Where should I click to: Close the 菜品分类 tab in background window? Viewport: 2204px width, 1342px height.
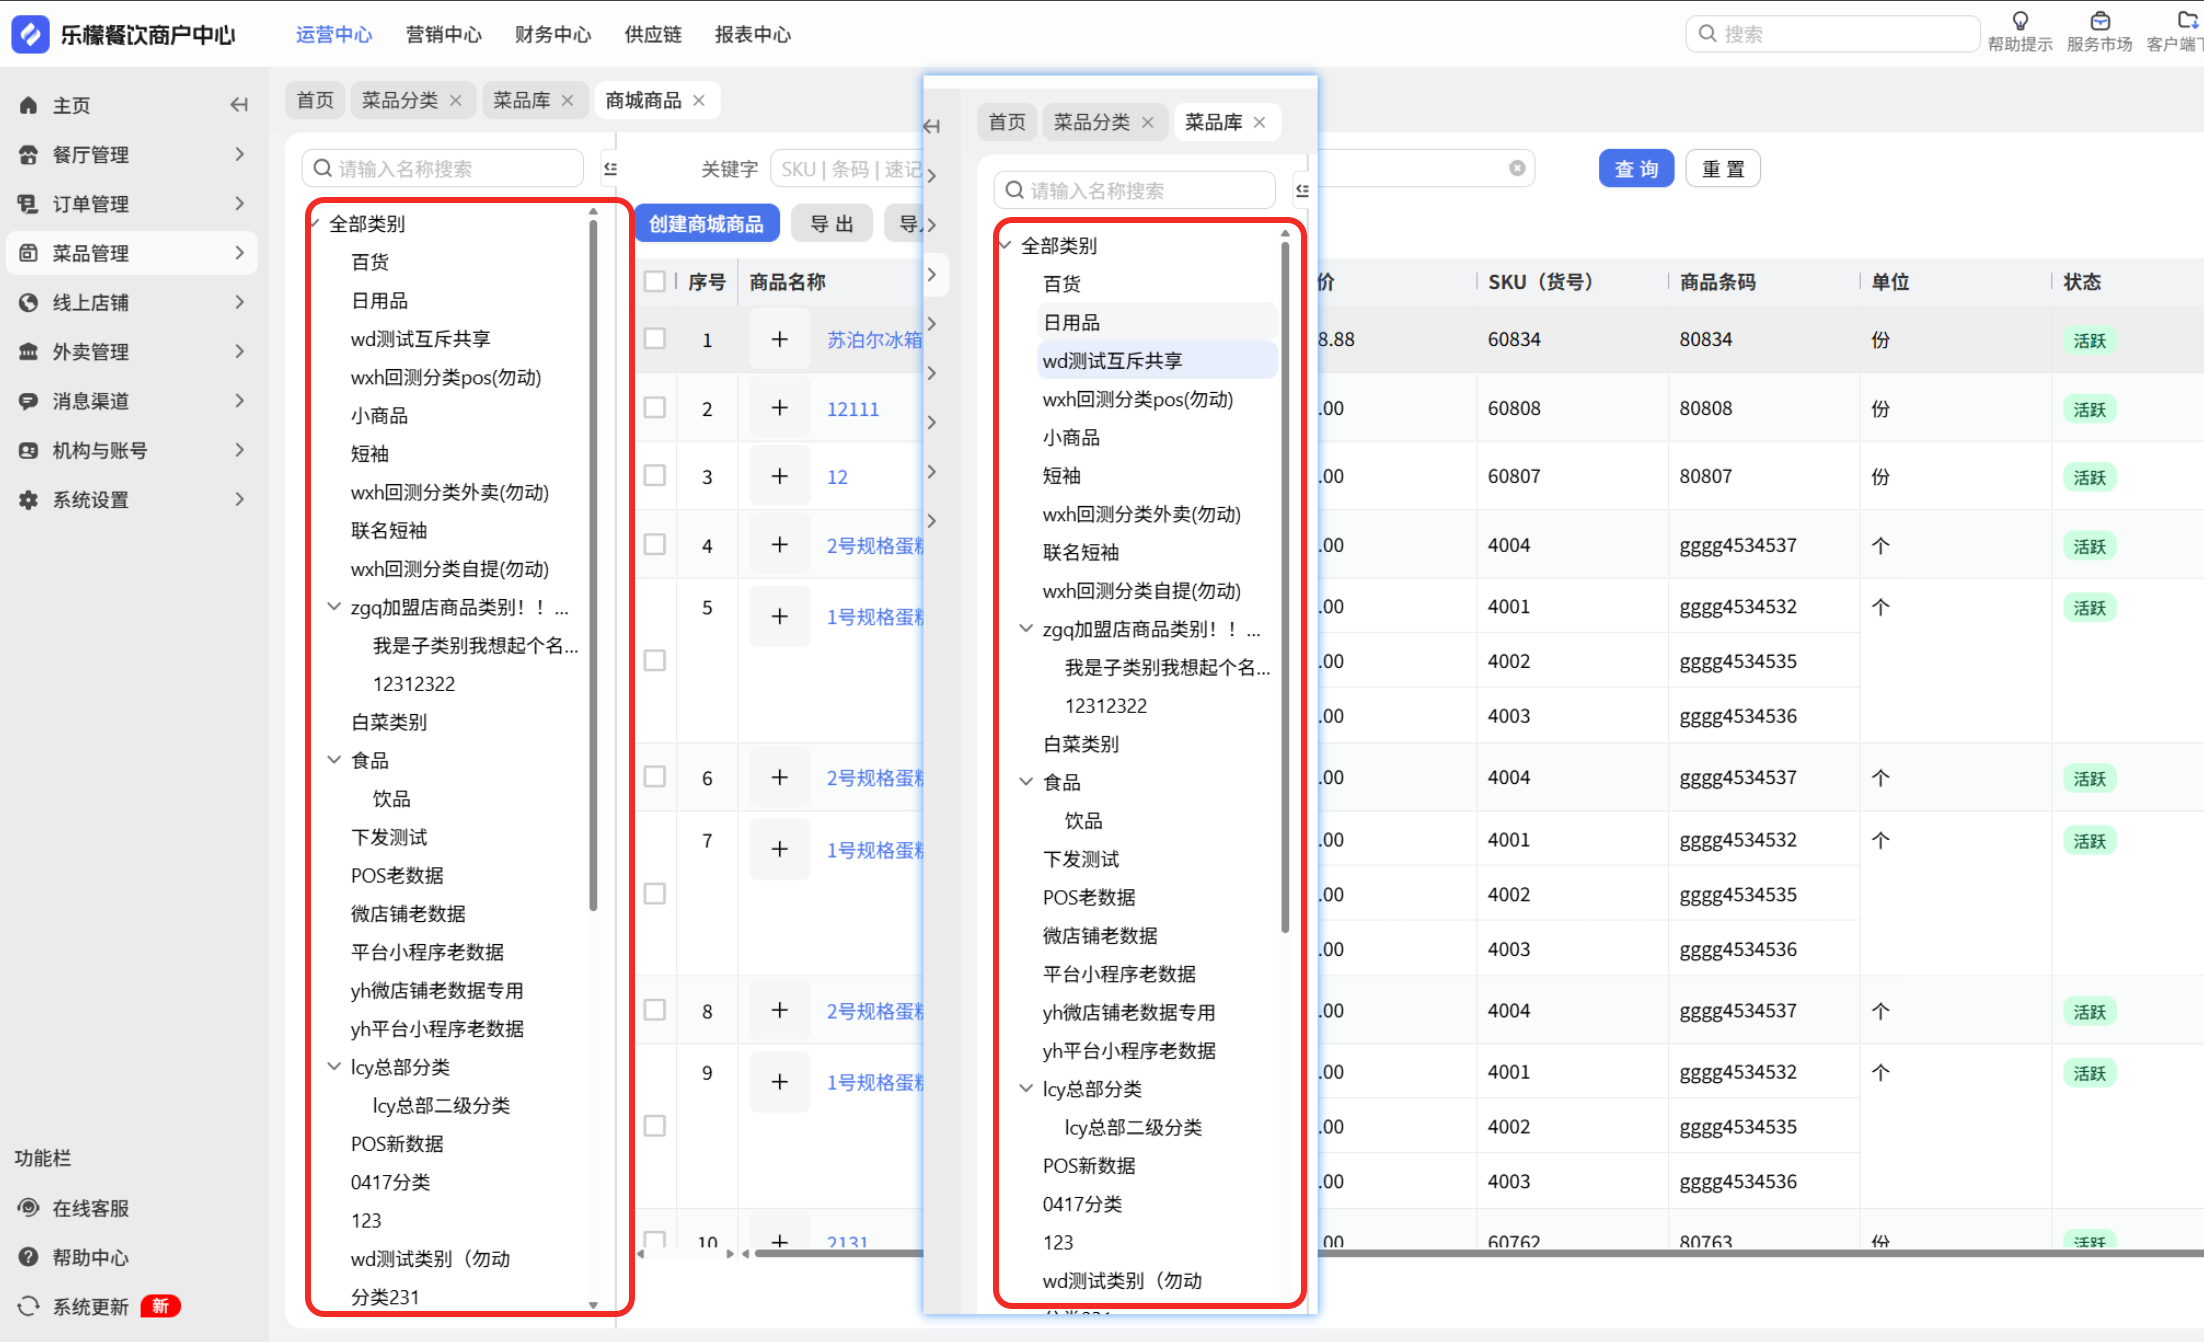(x=456, y=100)
